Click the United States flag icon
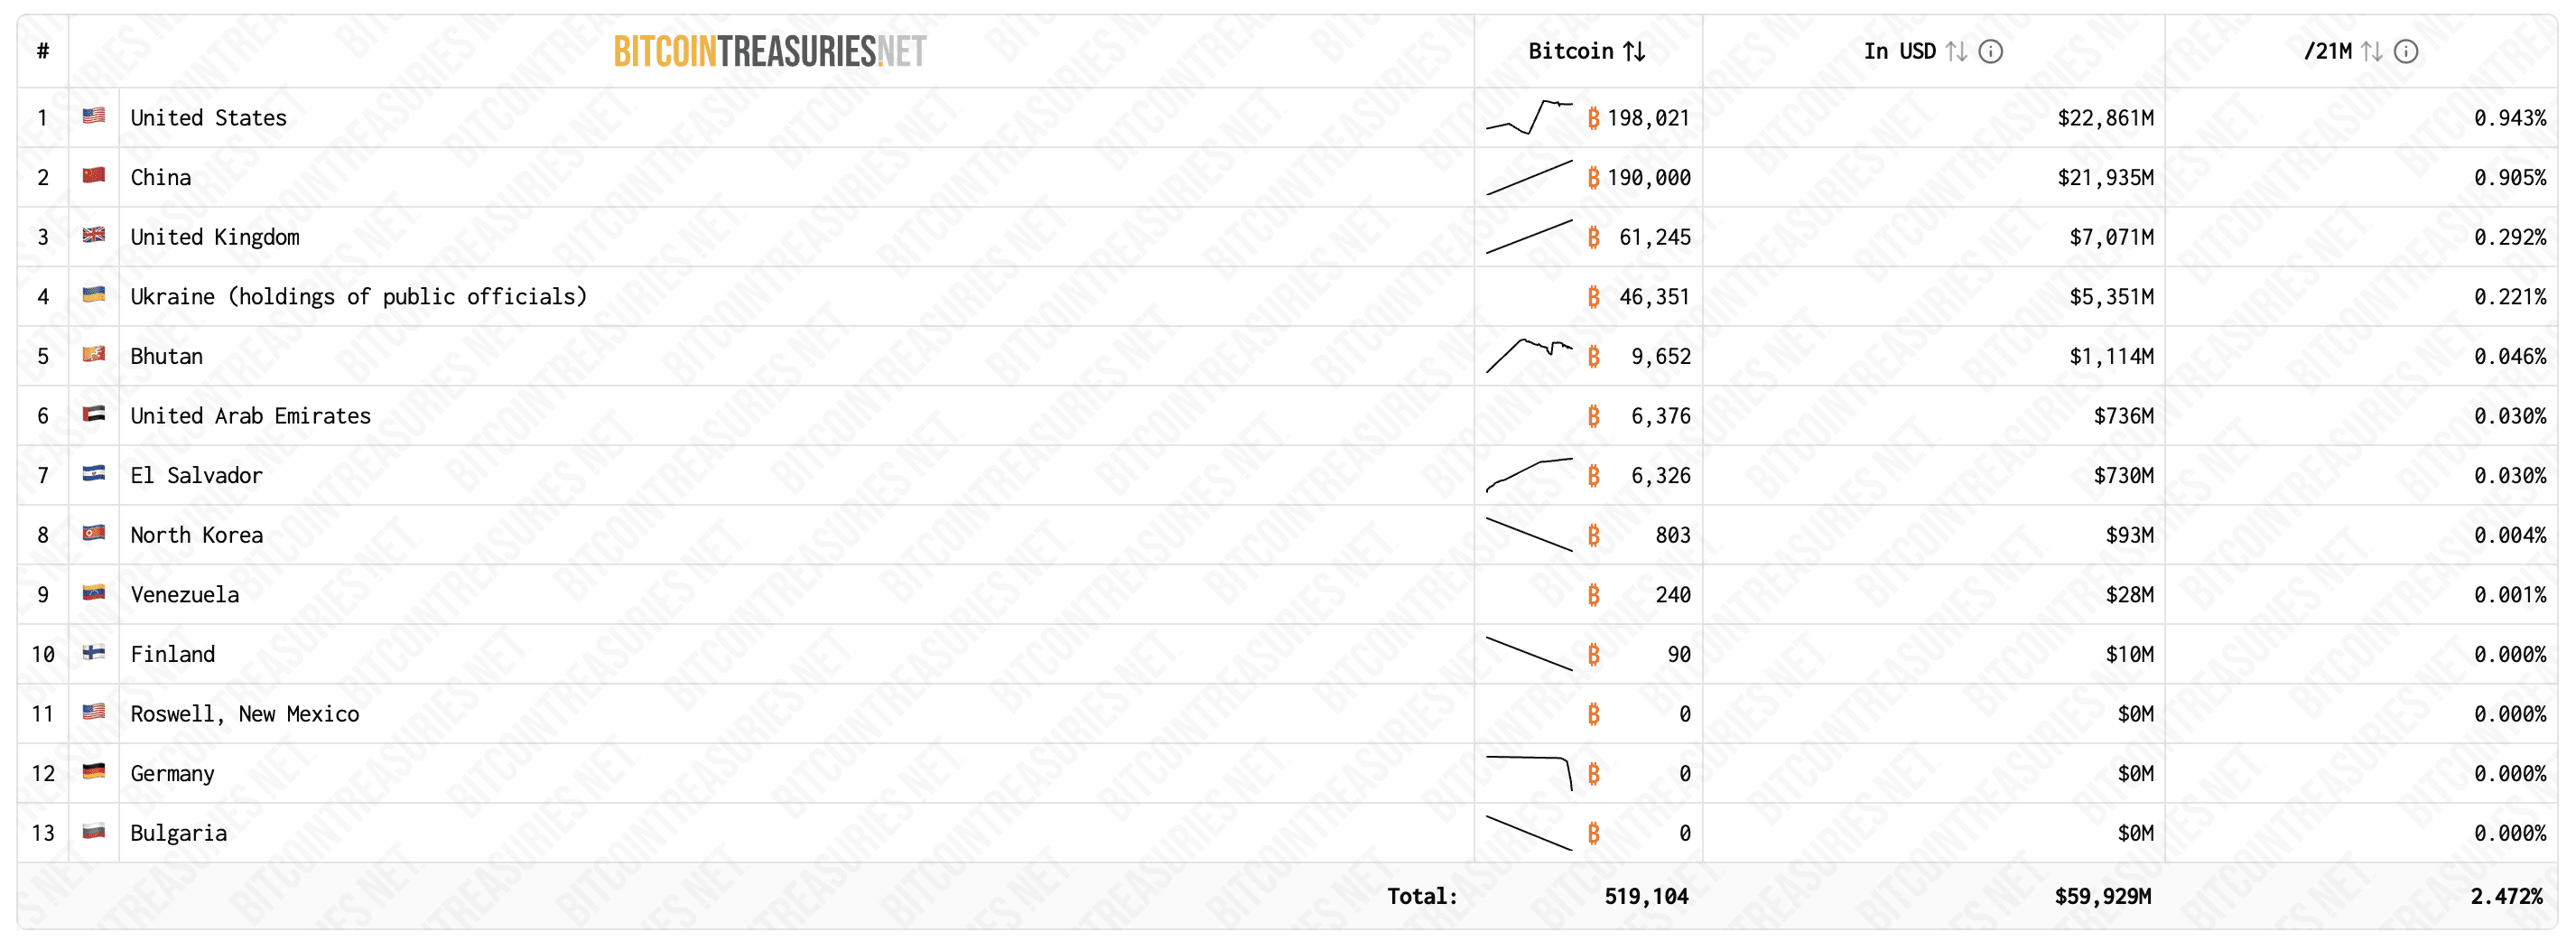This screenshot has width=2576, height=941. 94,116
